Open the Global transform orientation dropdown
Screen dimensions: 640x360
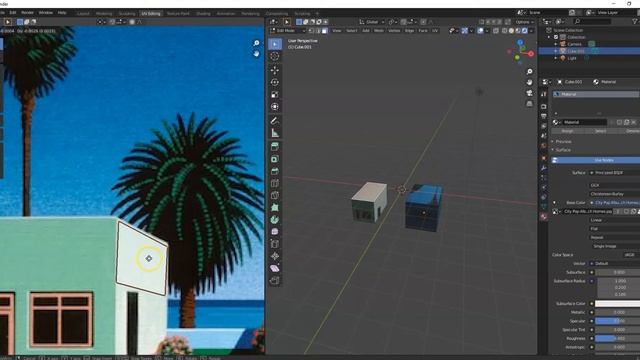coord(372,22)
